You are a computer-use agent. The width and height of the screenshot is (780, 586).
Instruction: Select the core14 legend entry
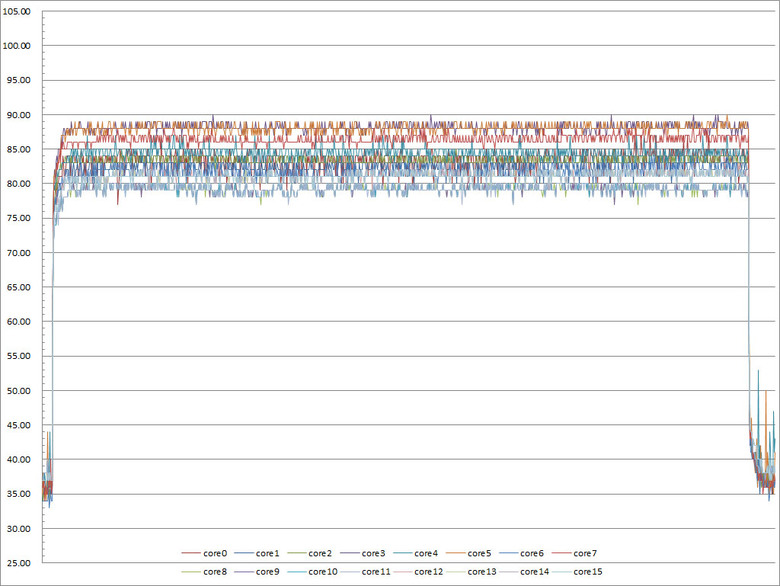[524, 572]
